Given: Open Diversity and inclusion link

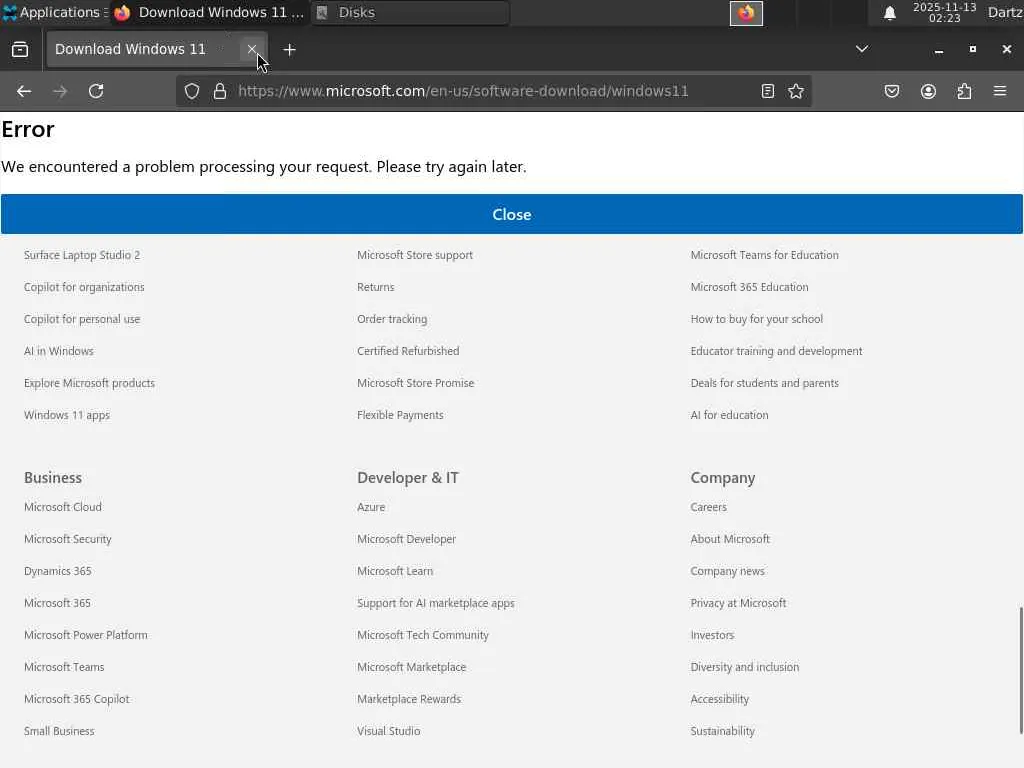Looking at the screenshot, I should [x=745, y=667].
